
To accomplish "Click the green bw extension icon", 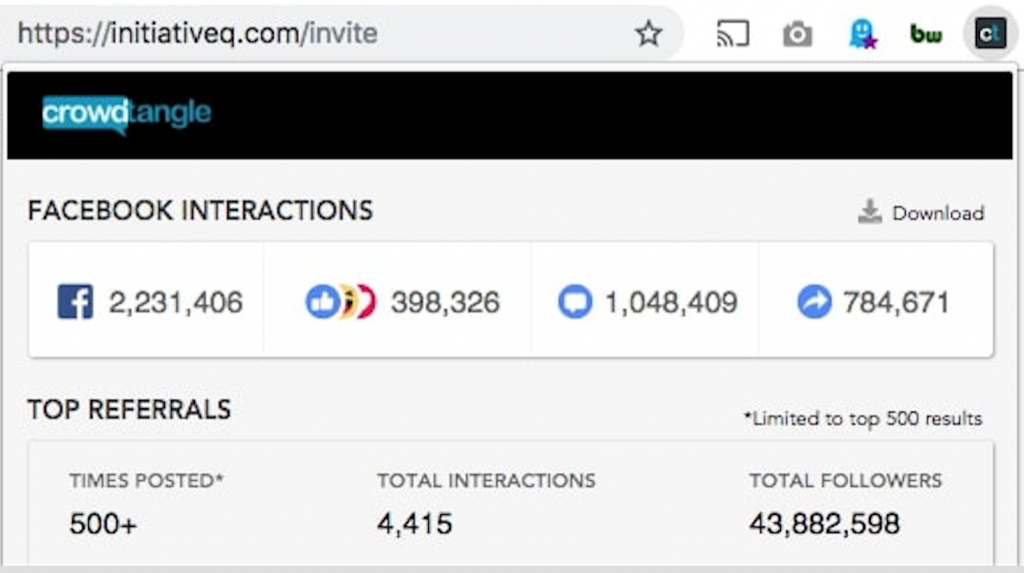I will tap(926, 35).
